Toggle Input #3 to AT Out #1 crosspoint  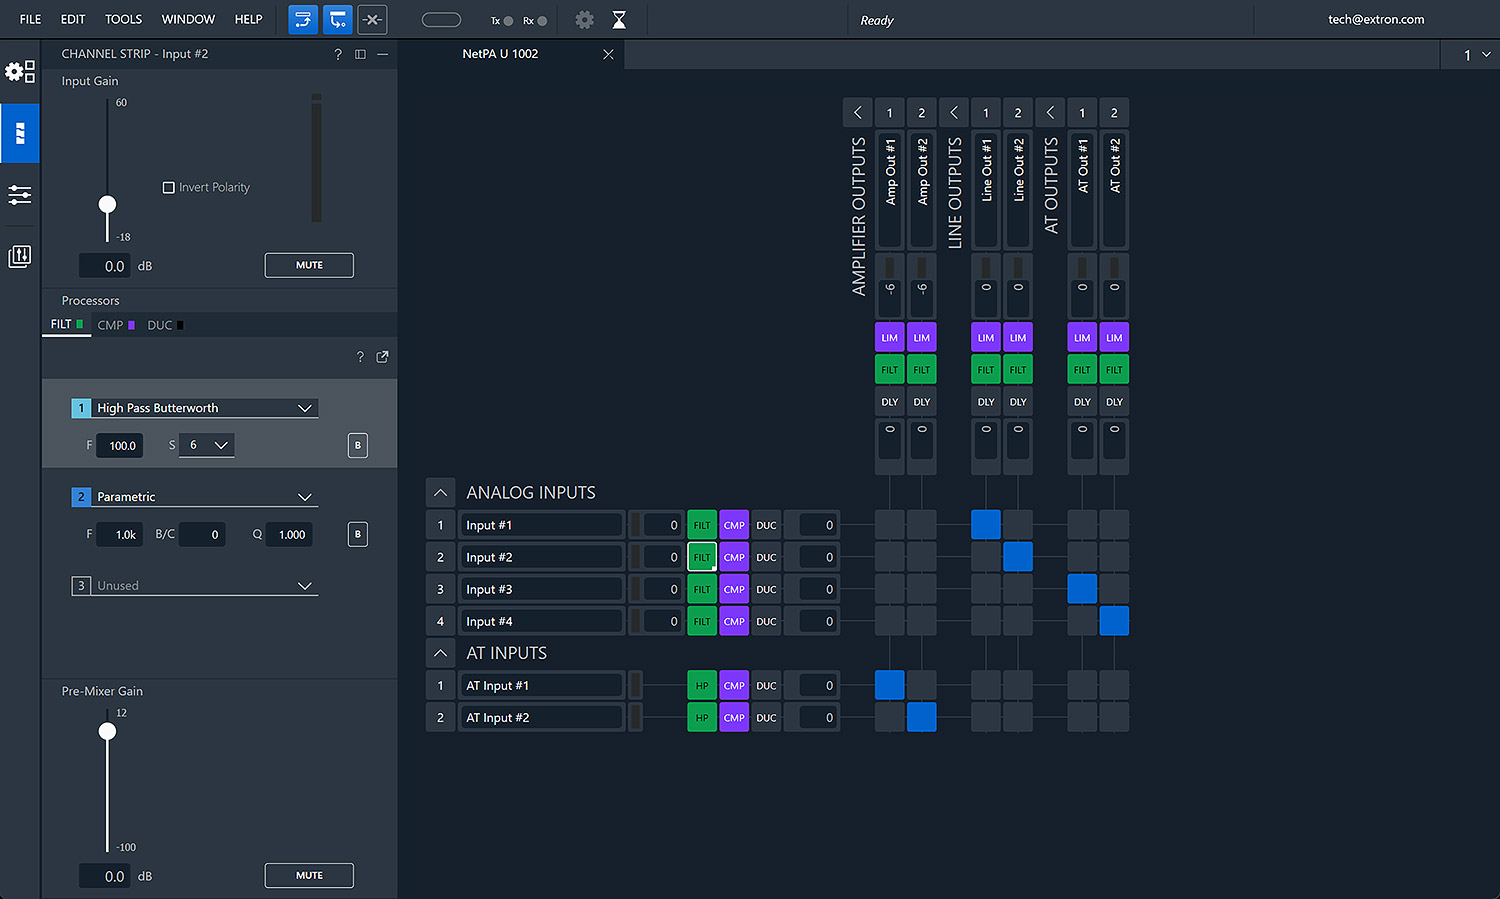pos(1082,589)
